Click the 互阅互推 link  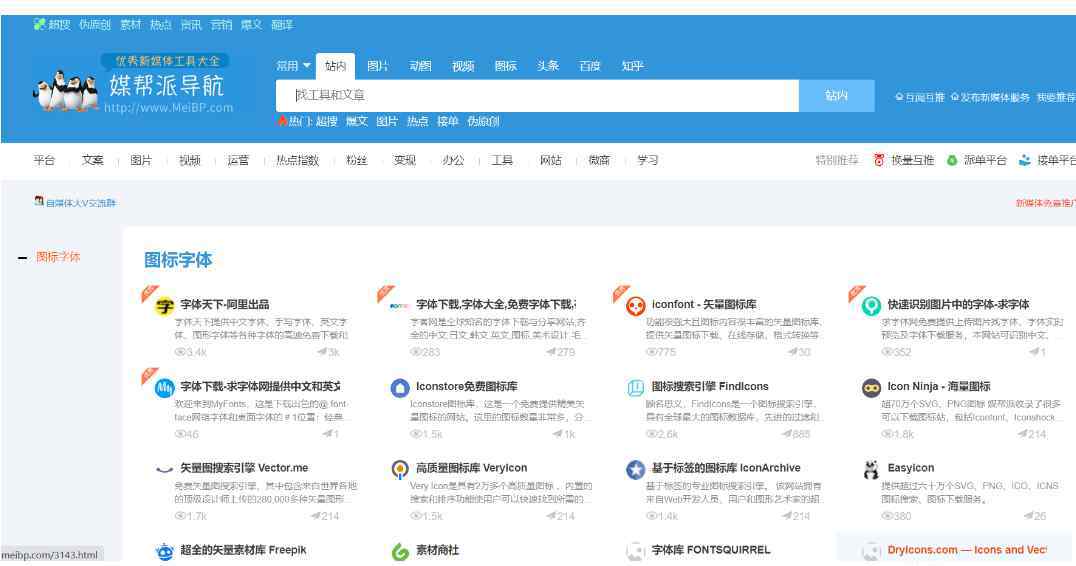(920, 97)
